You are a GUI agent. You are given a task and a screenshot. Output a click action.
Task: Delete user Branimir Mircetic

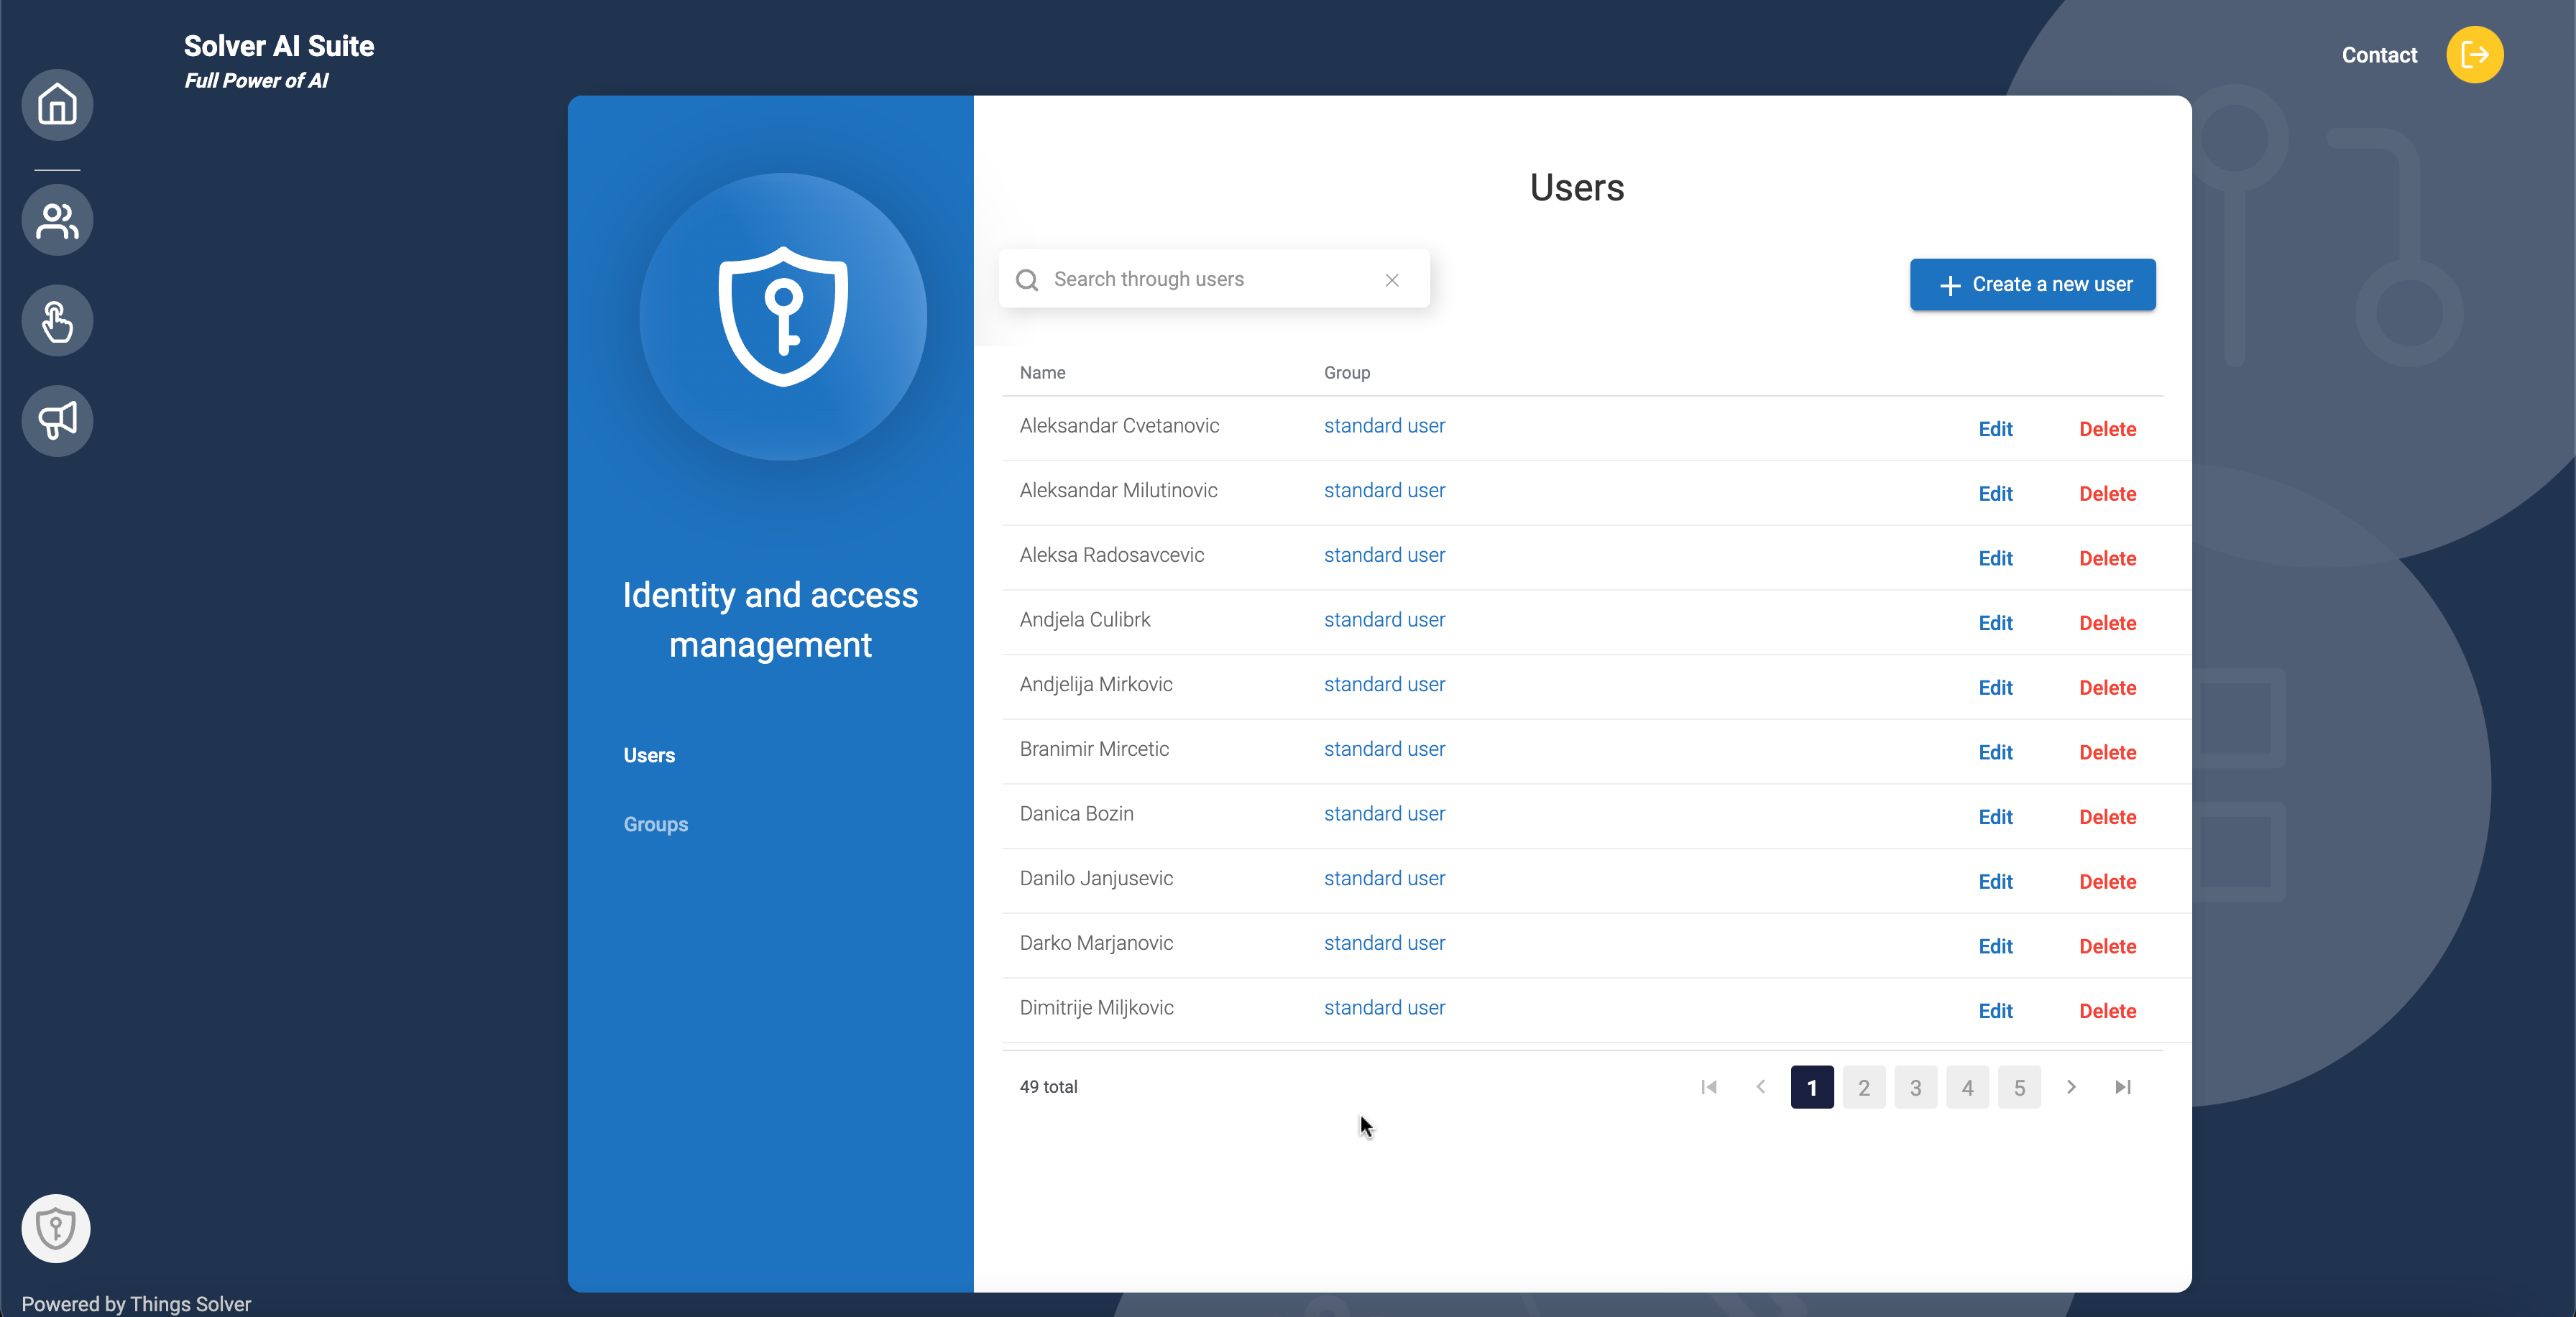click(2108, 752)
